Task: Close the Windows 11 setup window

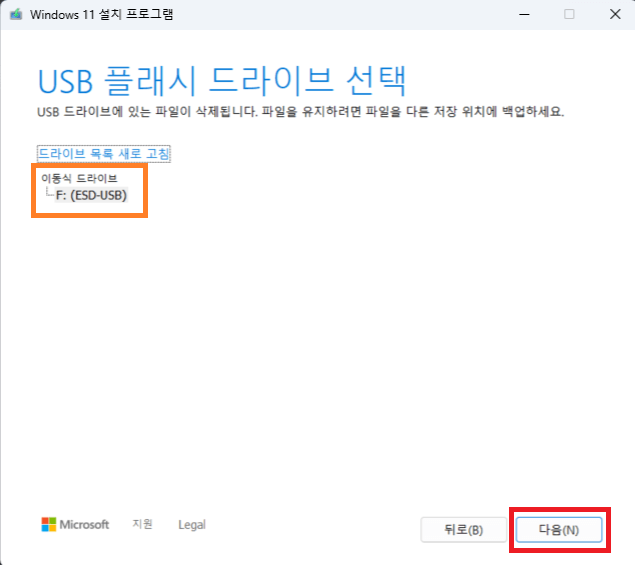Action: pos(615,15)
